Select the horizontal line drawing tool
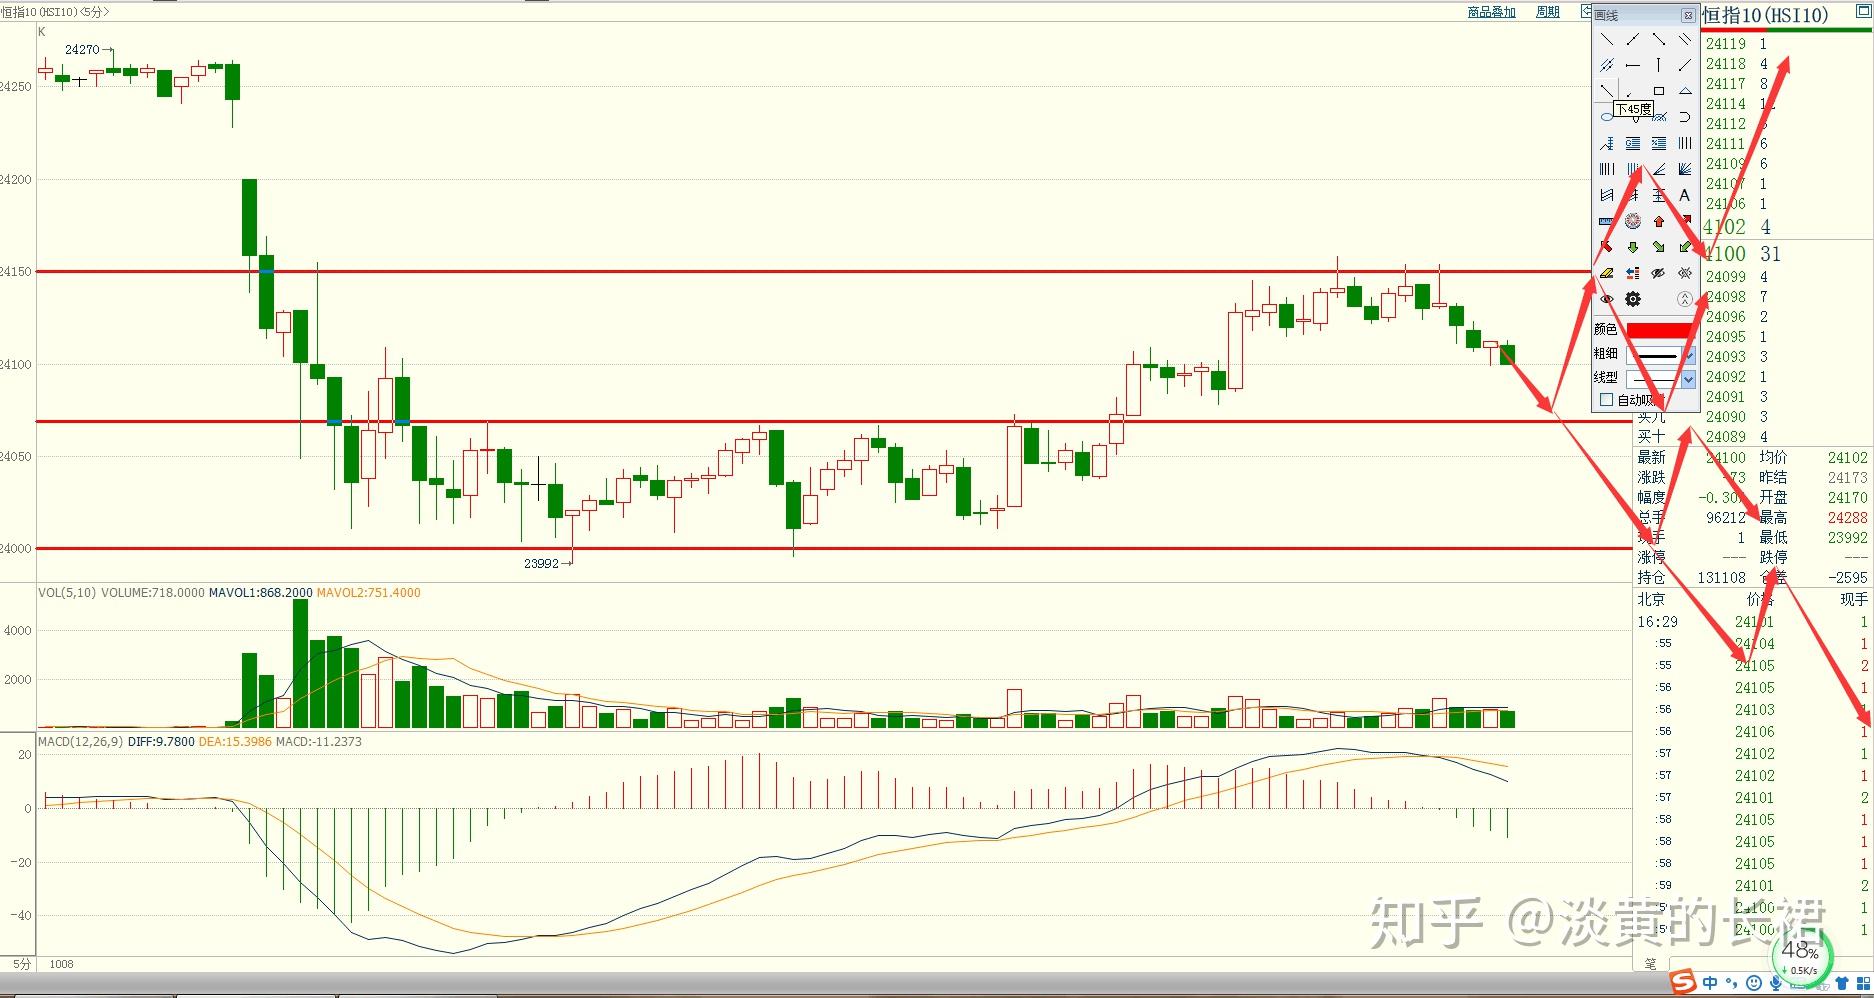The height and width of the screenshot is (998, 1874). [x=1633, y=65]
